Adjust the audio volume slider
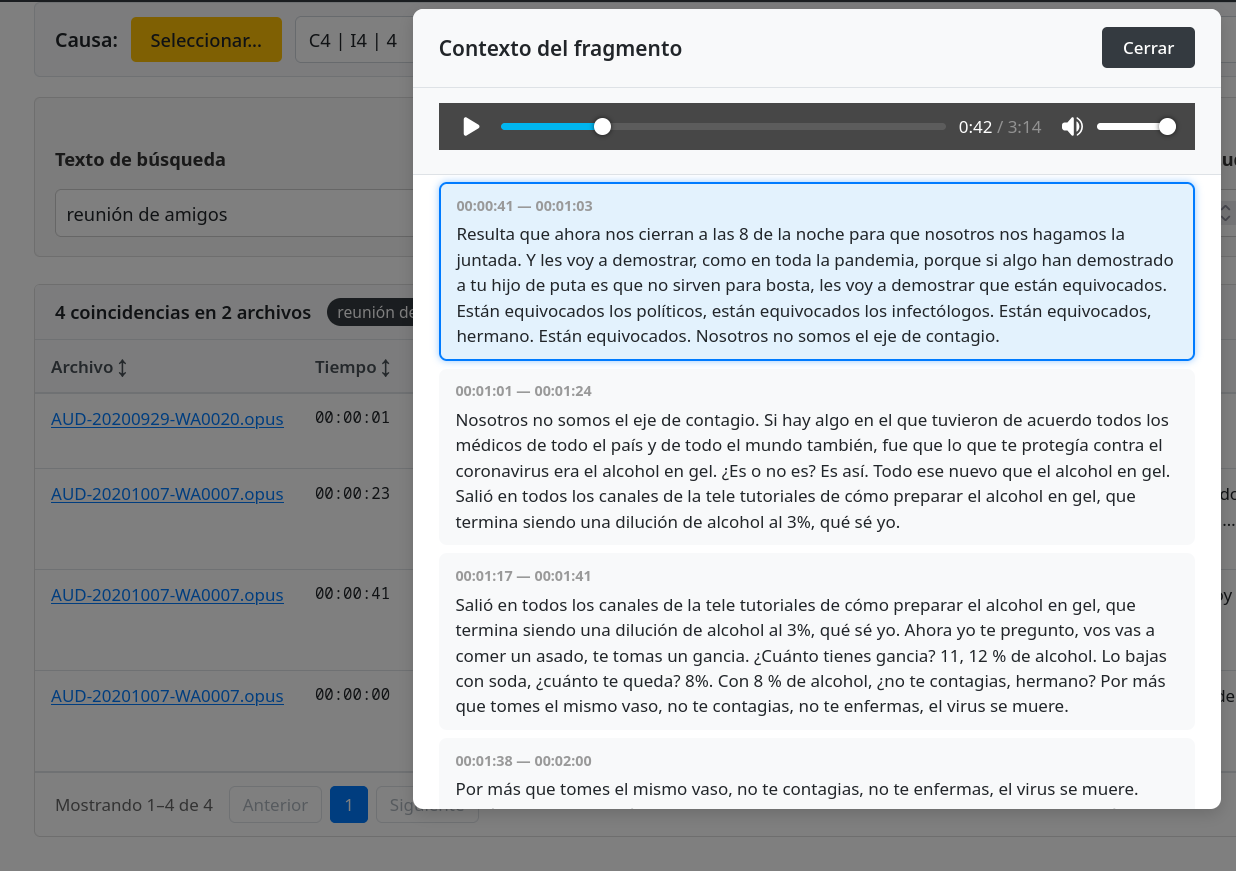The image size is (1236, 871). click(1135, 127)
